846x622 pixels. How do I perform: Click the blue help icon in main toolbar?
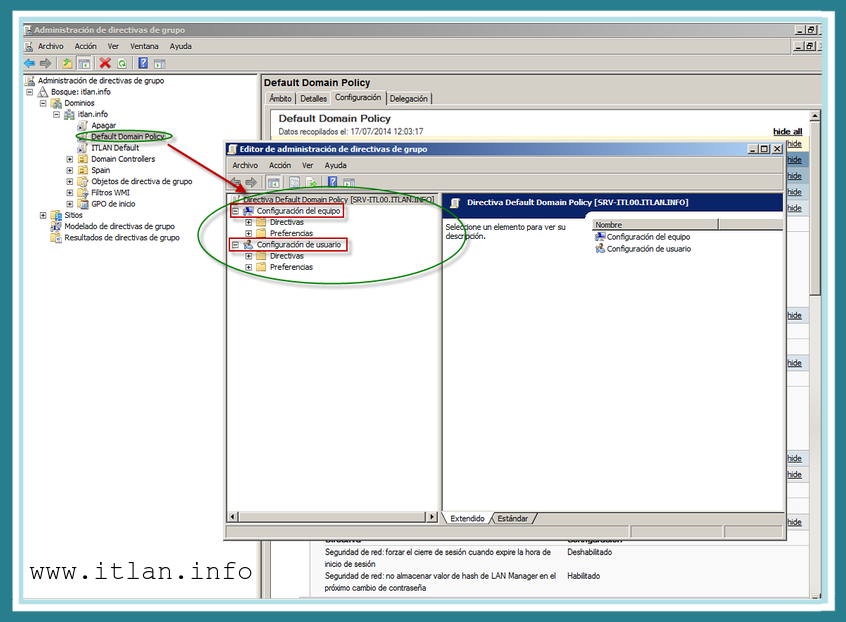[x=143, y=63]
